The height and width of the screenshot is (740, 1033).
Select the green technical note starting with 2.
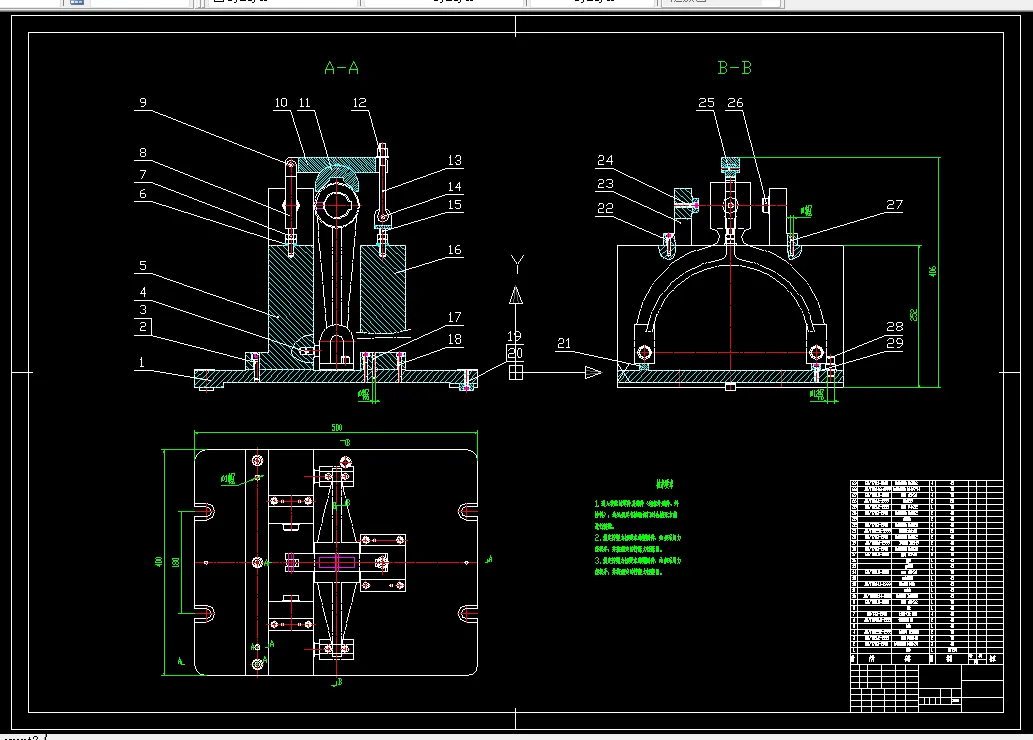638,543
